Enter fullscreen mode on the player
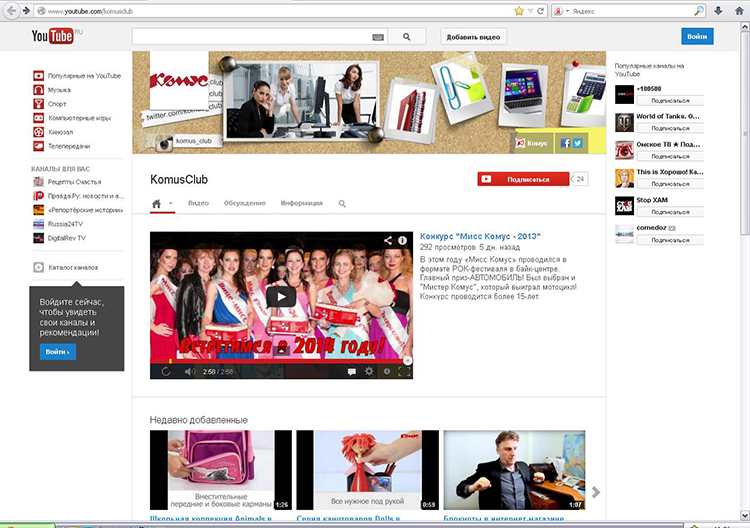The height and width of the screenshot is (528, 750). point(404,372)
